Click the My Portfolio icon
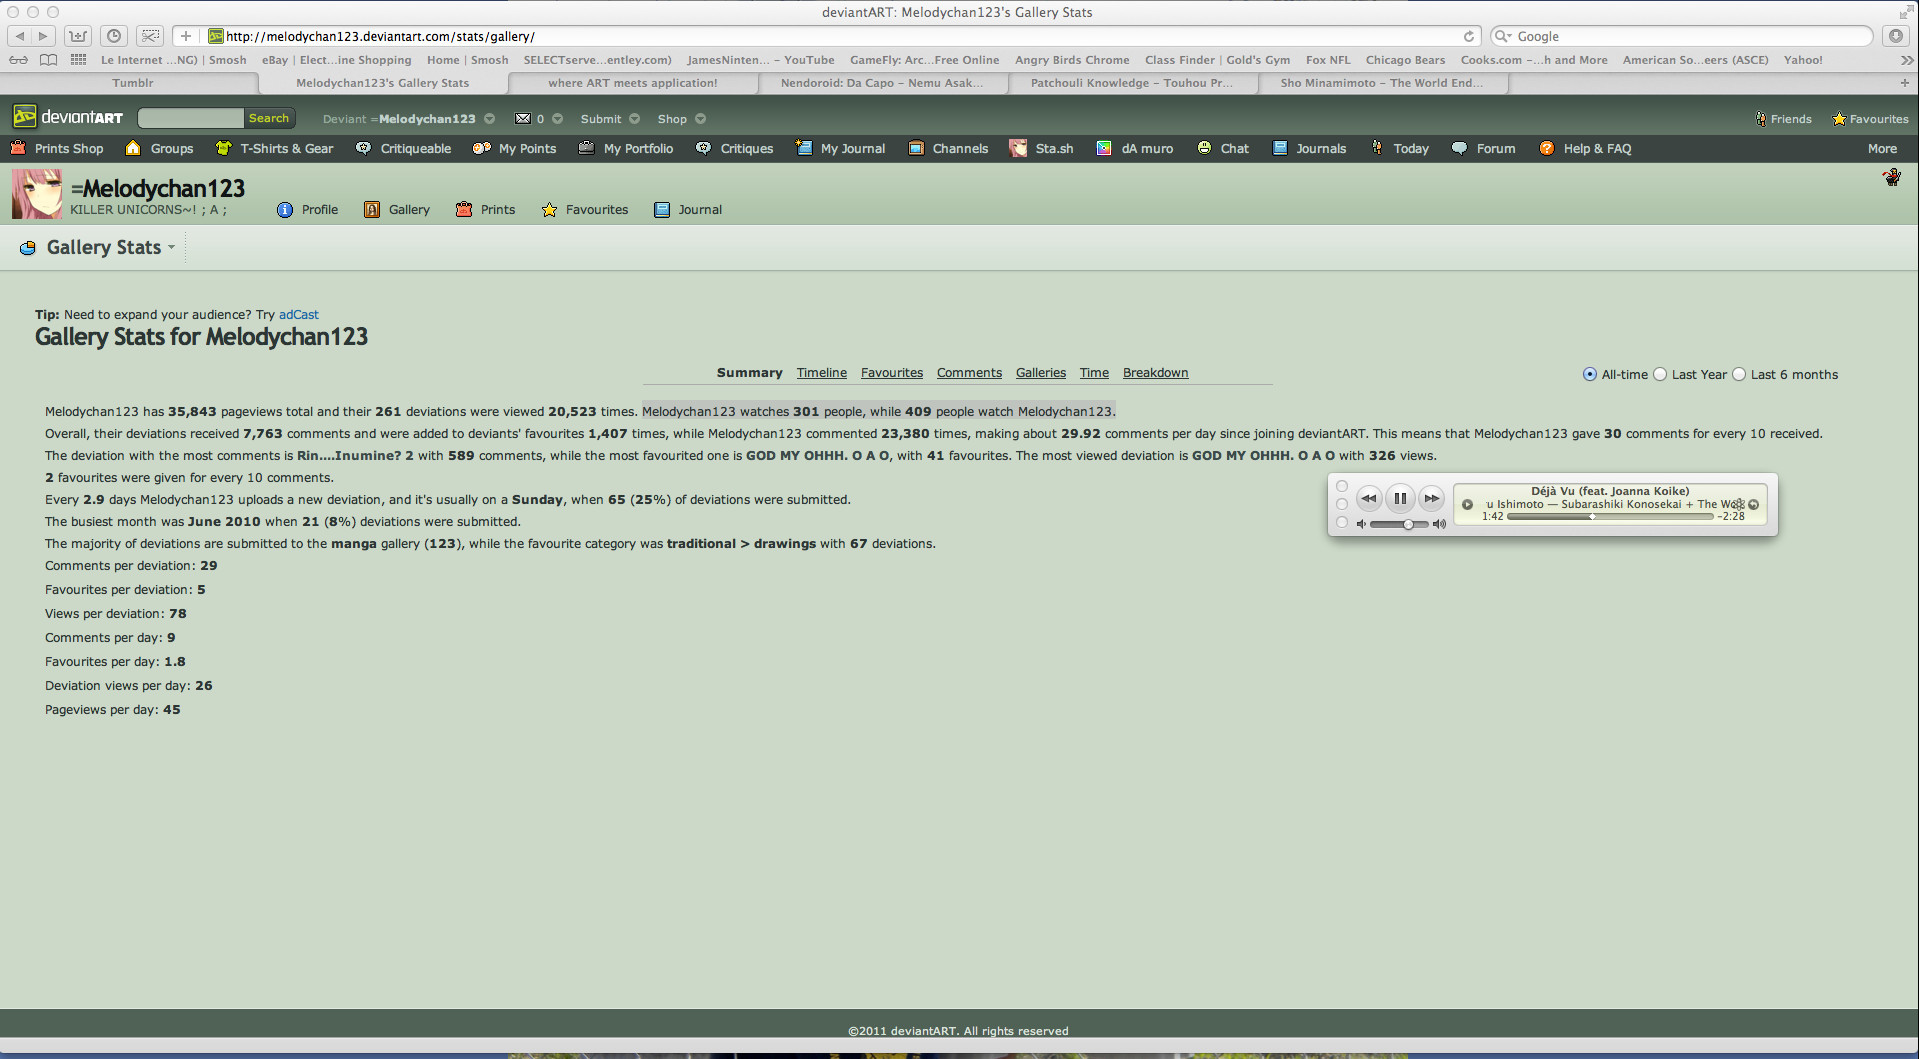1919x1059 pixels. point(587,148)
